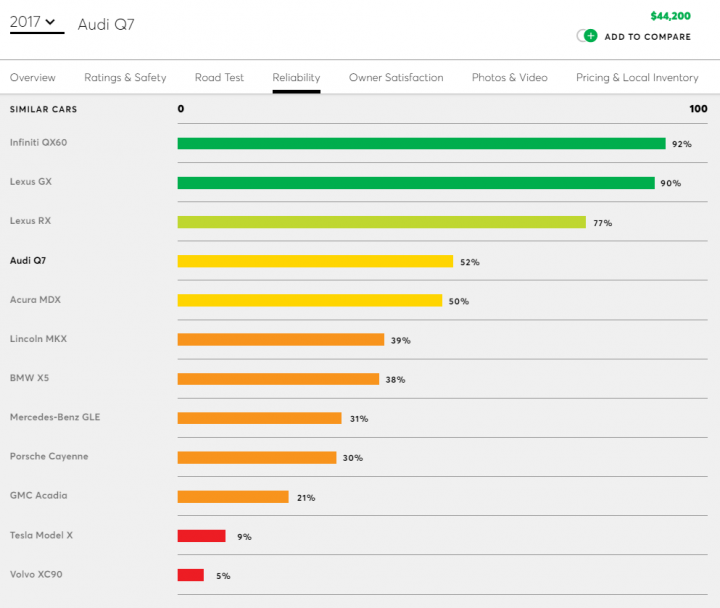720x608 pixels.
Task: Click the 5% score value
Action: 223,576
